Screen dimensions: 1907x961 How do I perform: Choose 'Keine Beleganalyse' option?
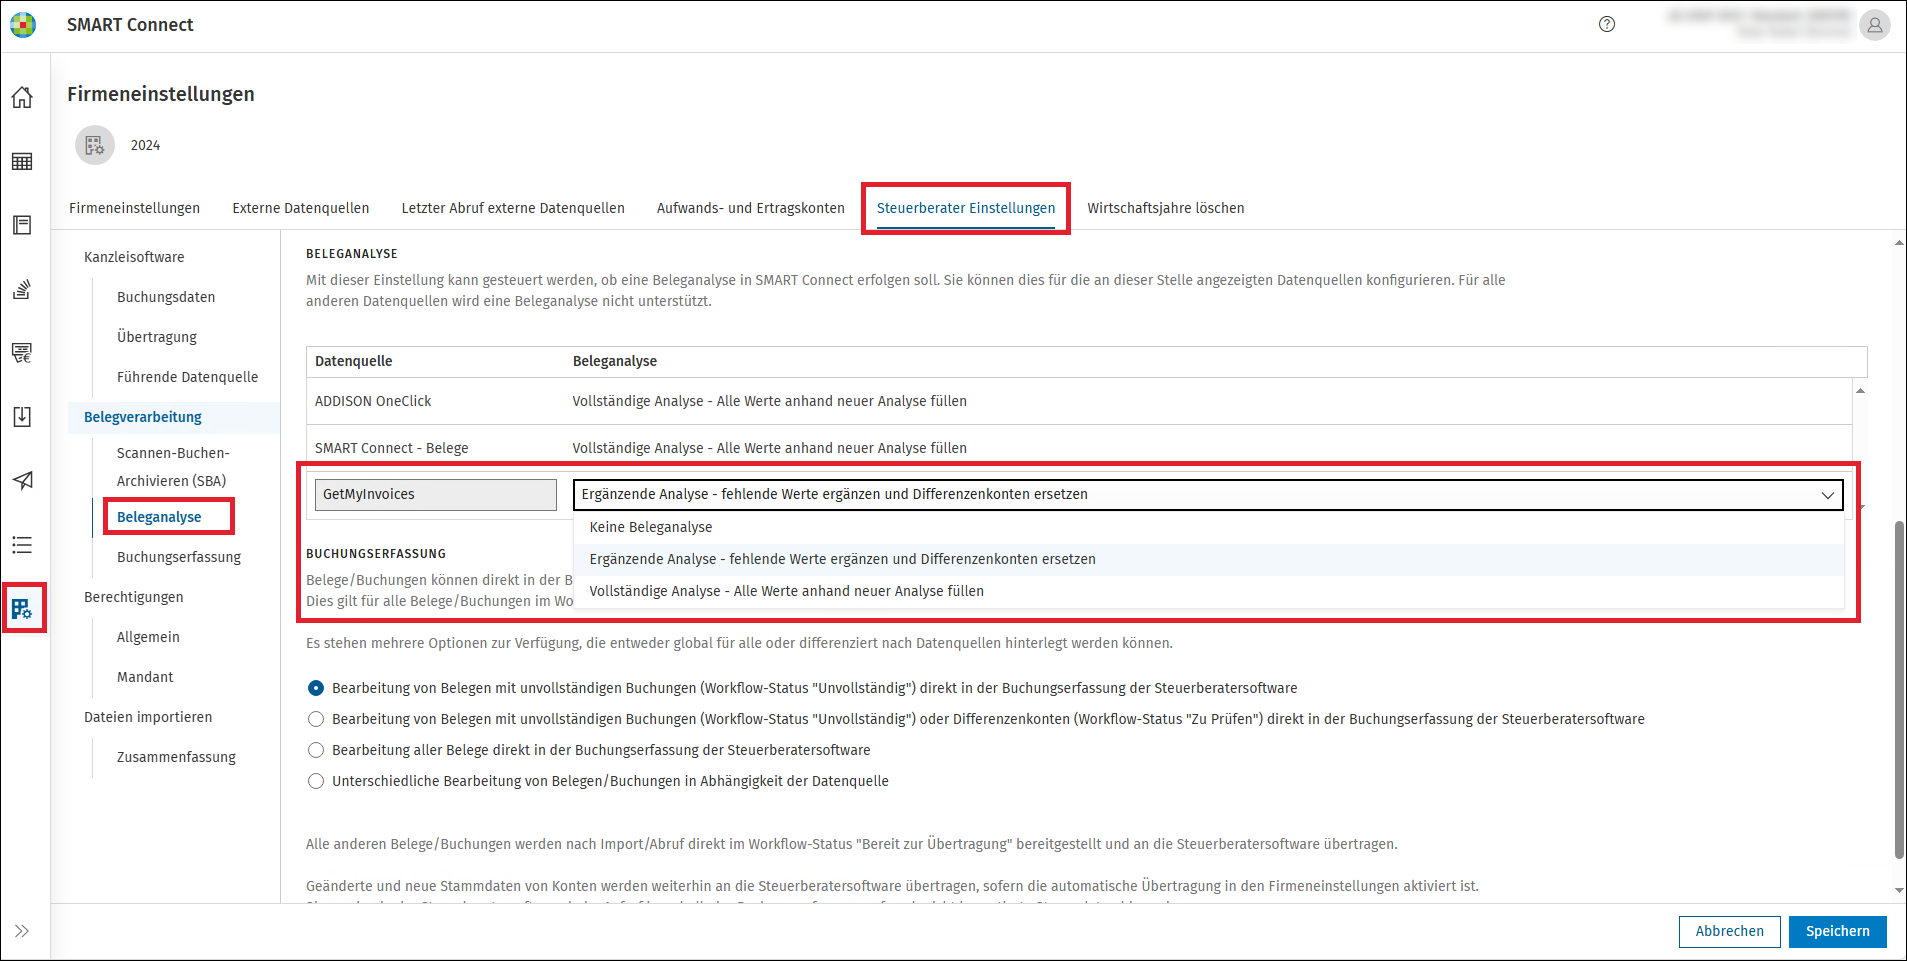[1208, 527]
